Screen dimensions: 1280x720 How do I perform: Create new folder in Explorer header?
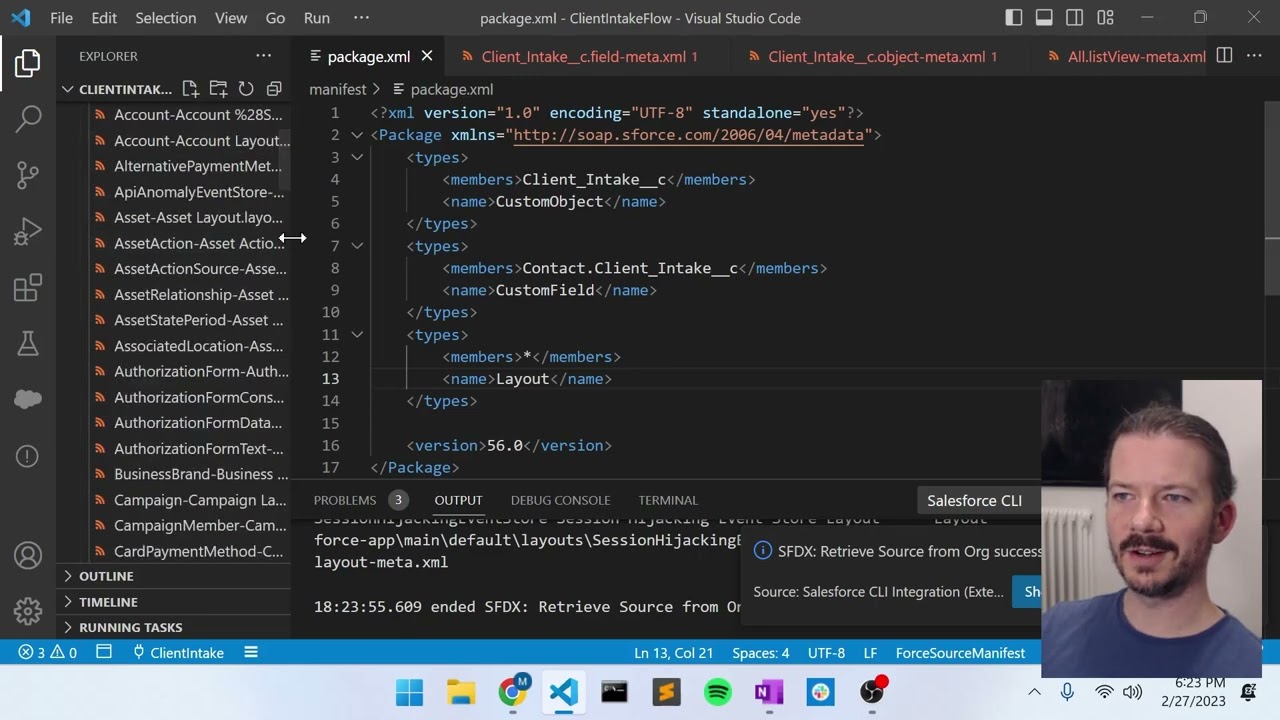click(x=218, y=89)
